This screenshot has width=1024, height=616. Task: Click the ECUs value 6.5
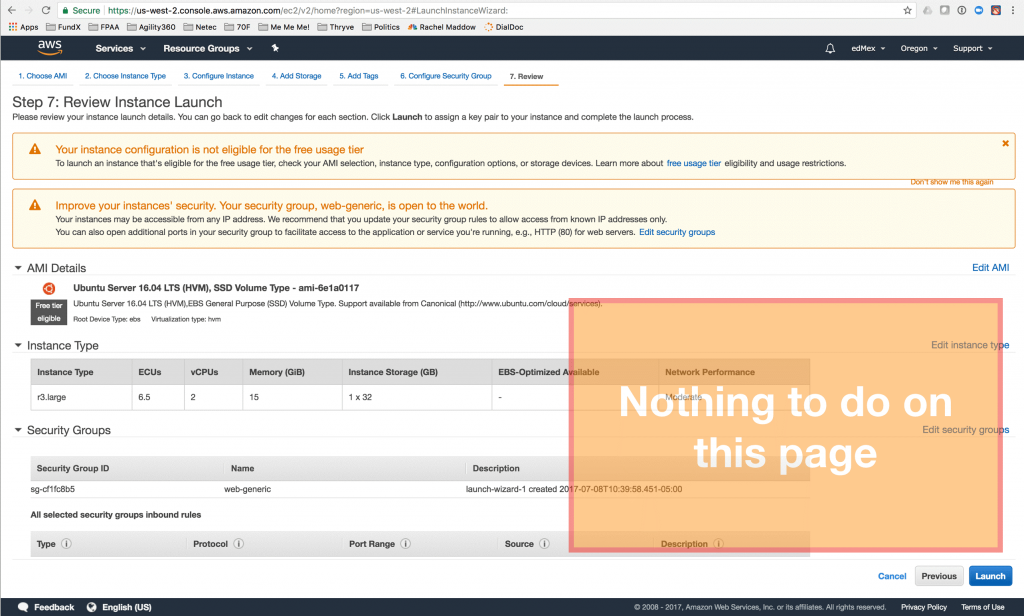(144, 397)
